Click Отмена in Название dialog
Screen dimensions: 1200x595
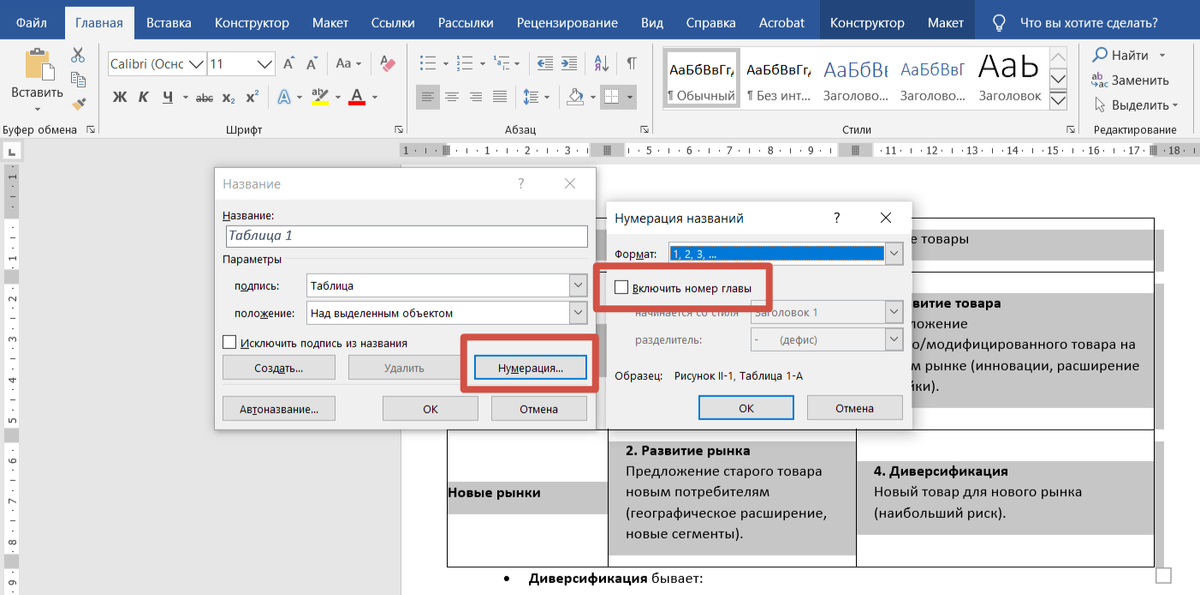538,408
